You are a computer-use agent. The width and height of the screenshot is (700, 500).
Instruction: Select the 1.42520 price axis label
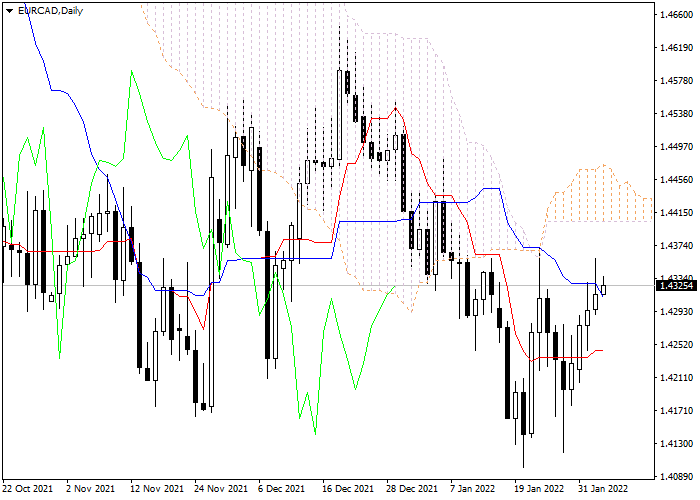click(677, 345)
